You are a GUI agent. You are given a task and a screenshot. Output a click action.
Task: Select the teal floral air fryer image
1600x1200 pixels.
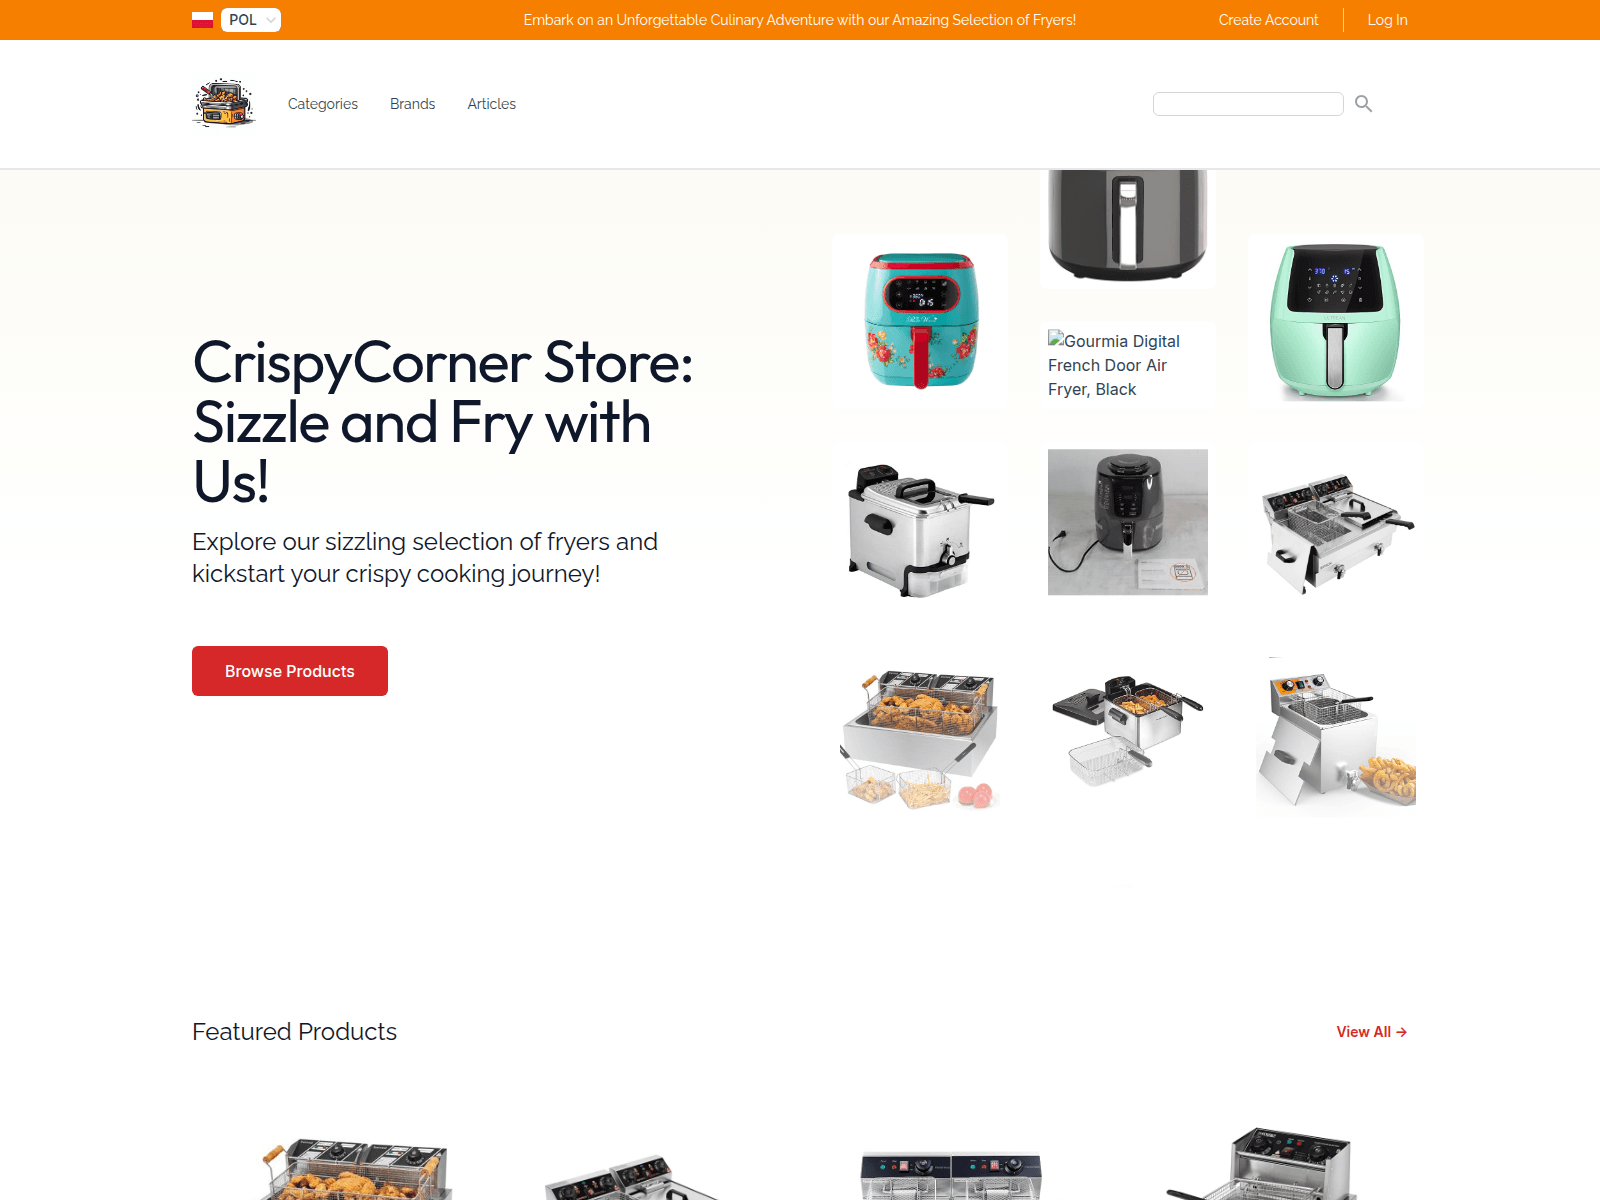[920, 321]
